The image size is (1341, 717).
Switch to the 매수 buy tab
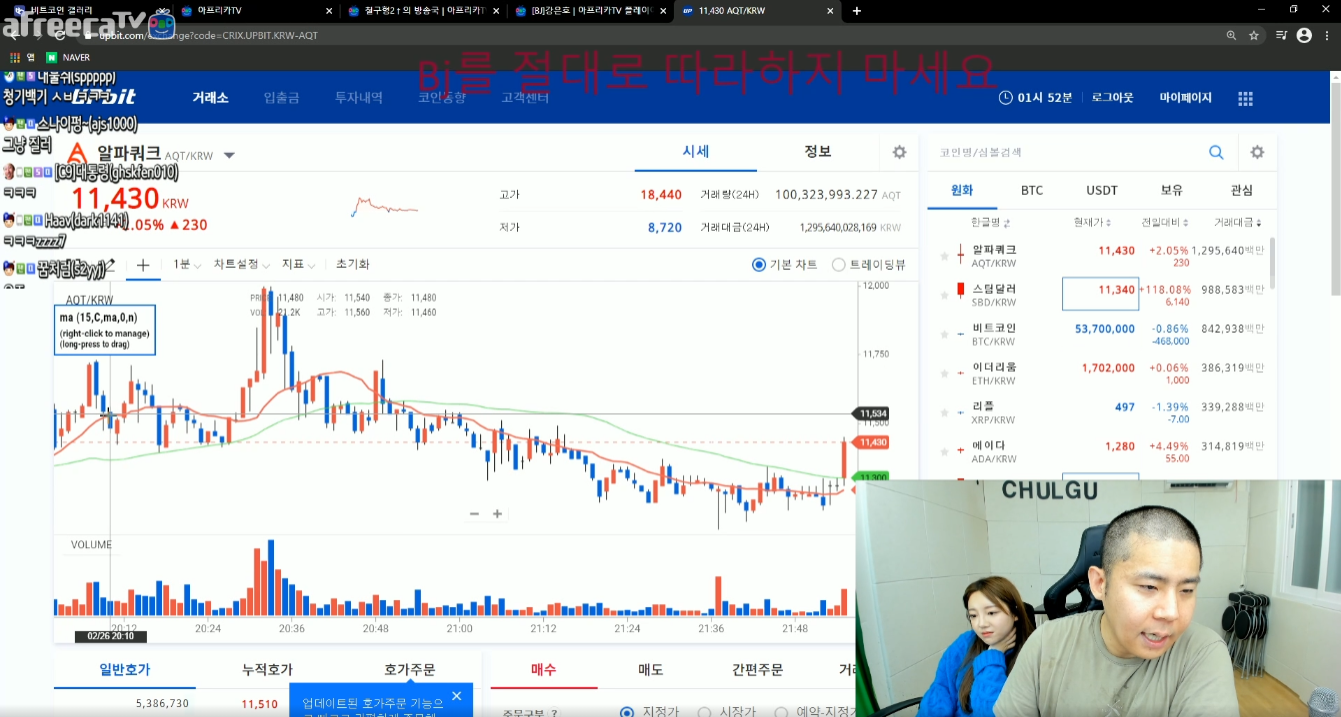click(x=544, y=670)
